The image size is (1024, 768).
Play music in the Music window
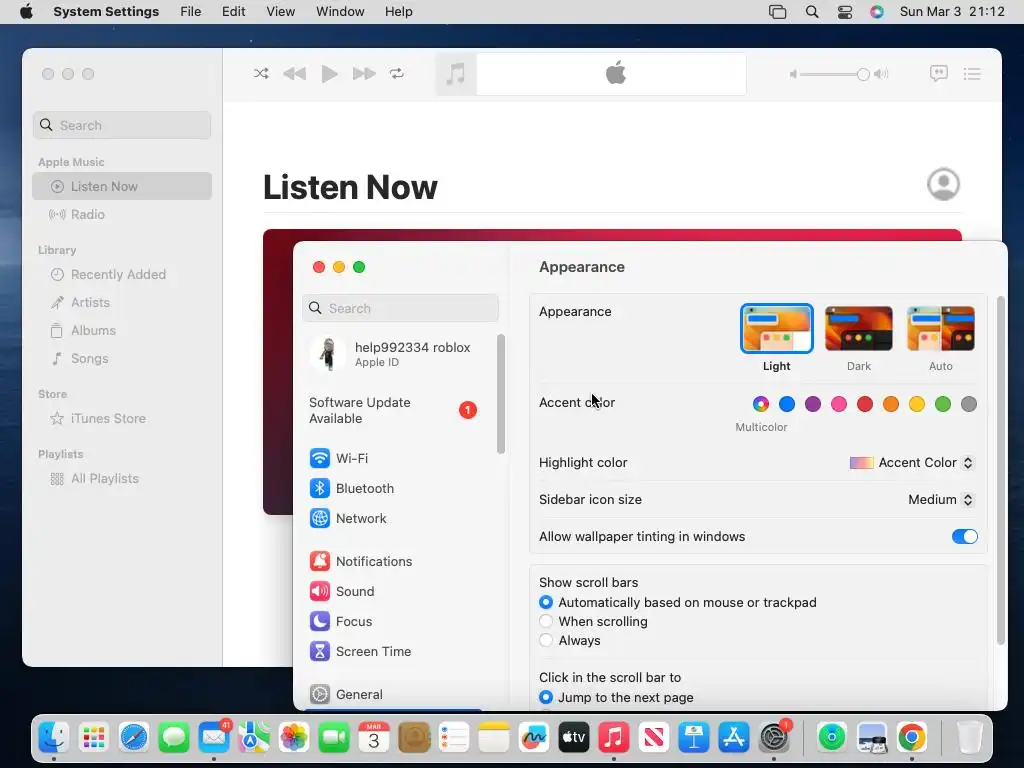click(x=329, y=74)
